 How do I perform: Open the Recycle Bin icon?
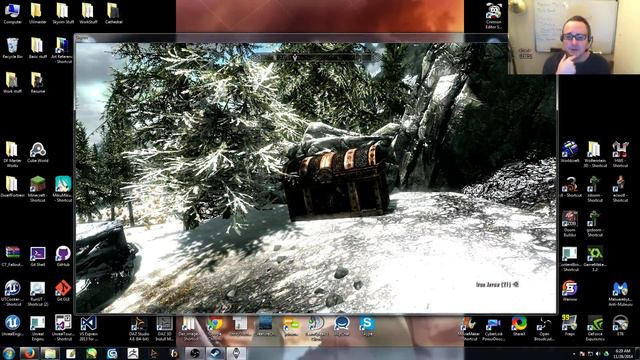(x=12, y=48)
